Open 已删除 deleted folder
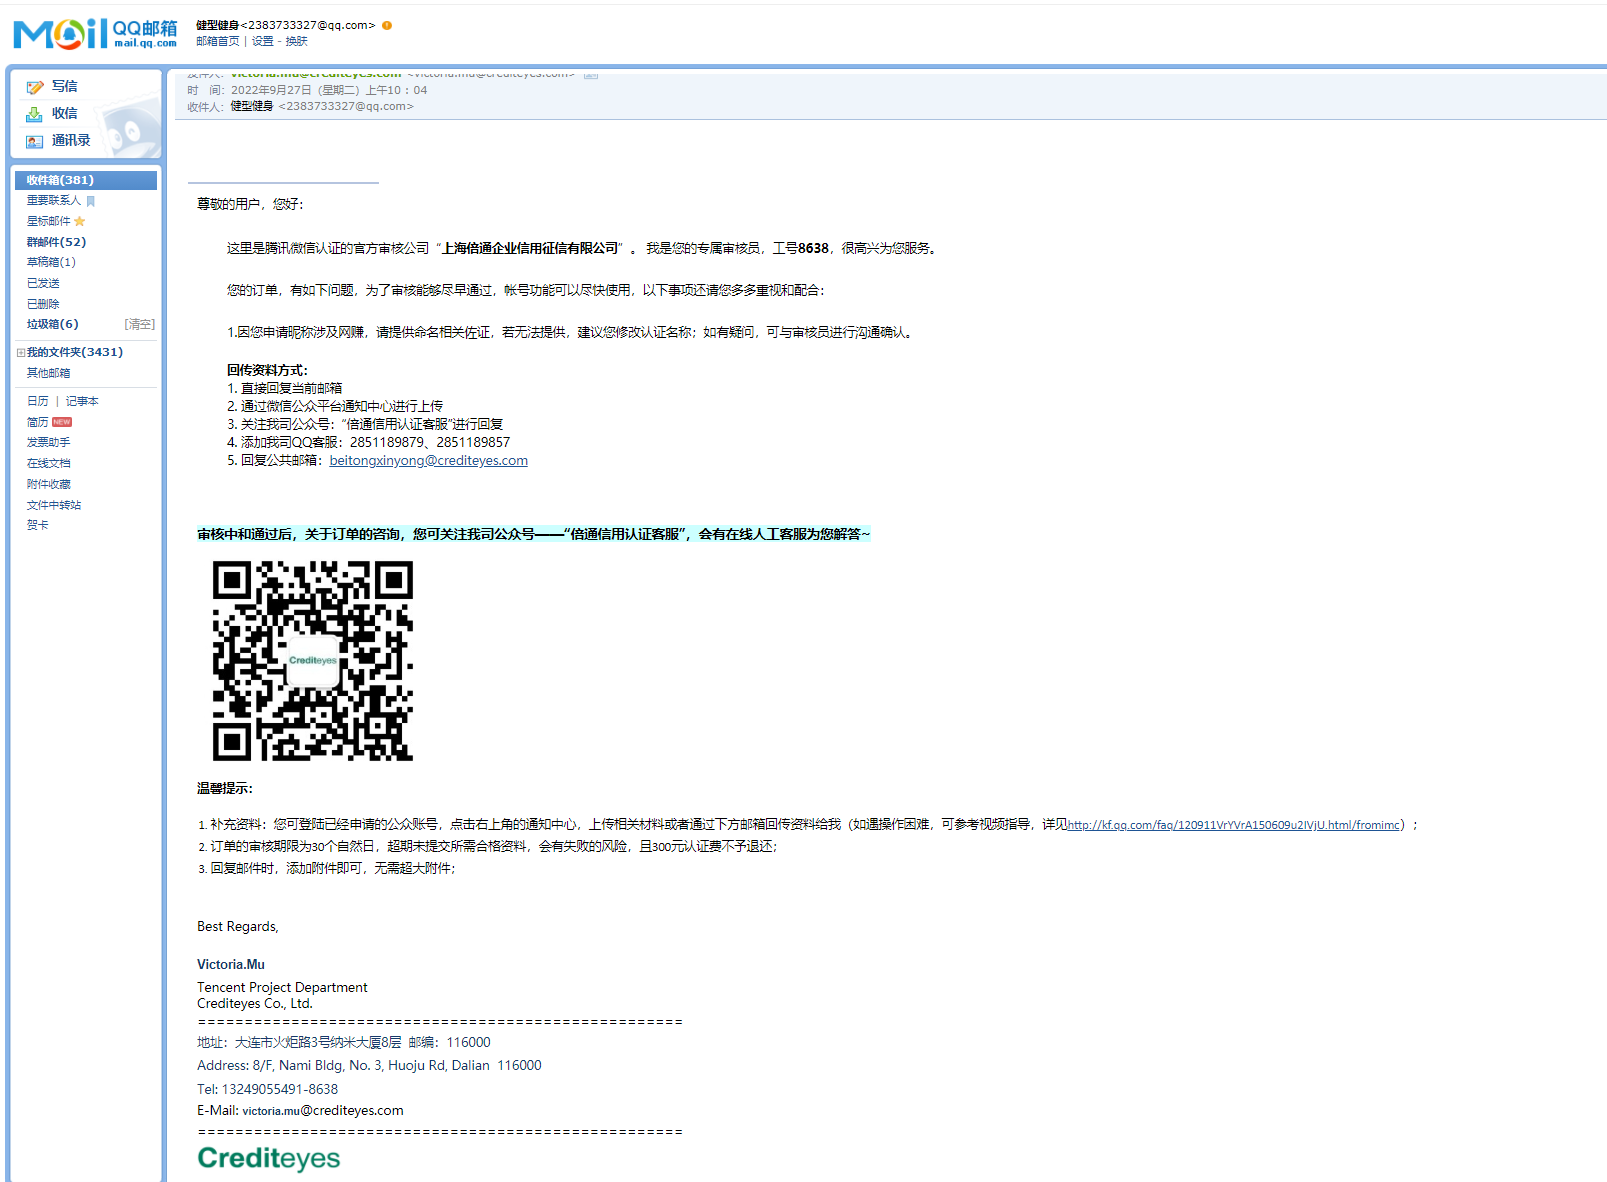The width and height of the screenshot is (1607, 1182). 43,304
